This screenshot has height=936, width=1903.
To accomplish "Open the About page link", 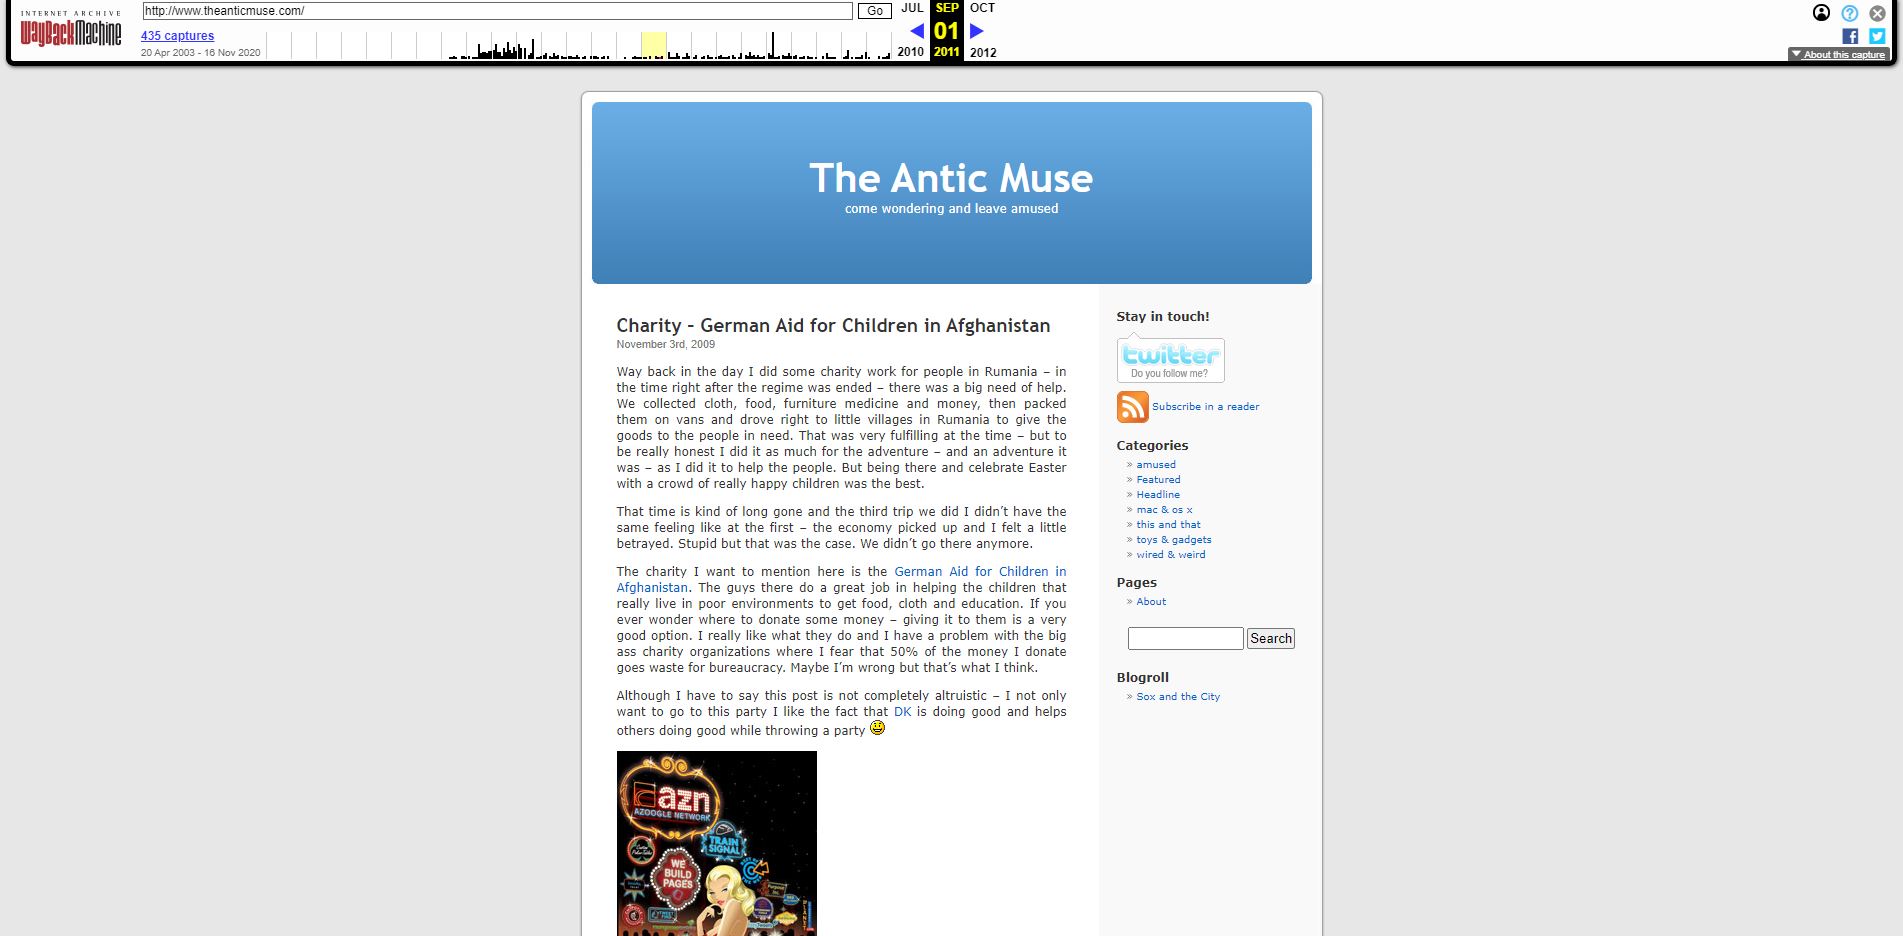I will tap(1151, 602).
